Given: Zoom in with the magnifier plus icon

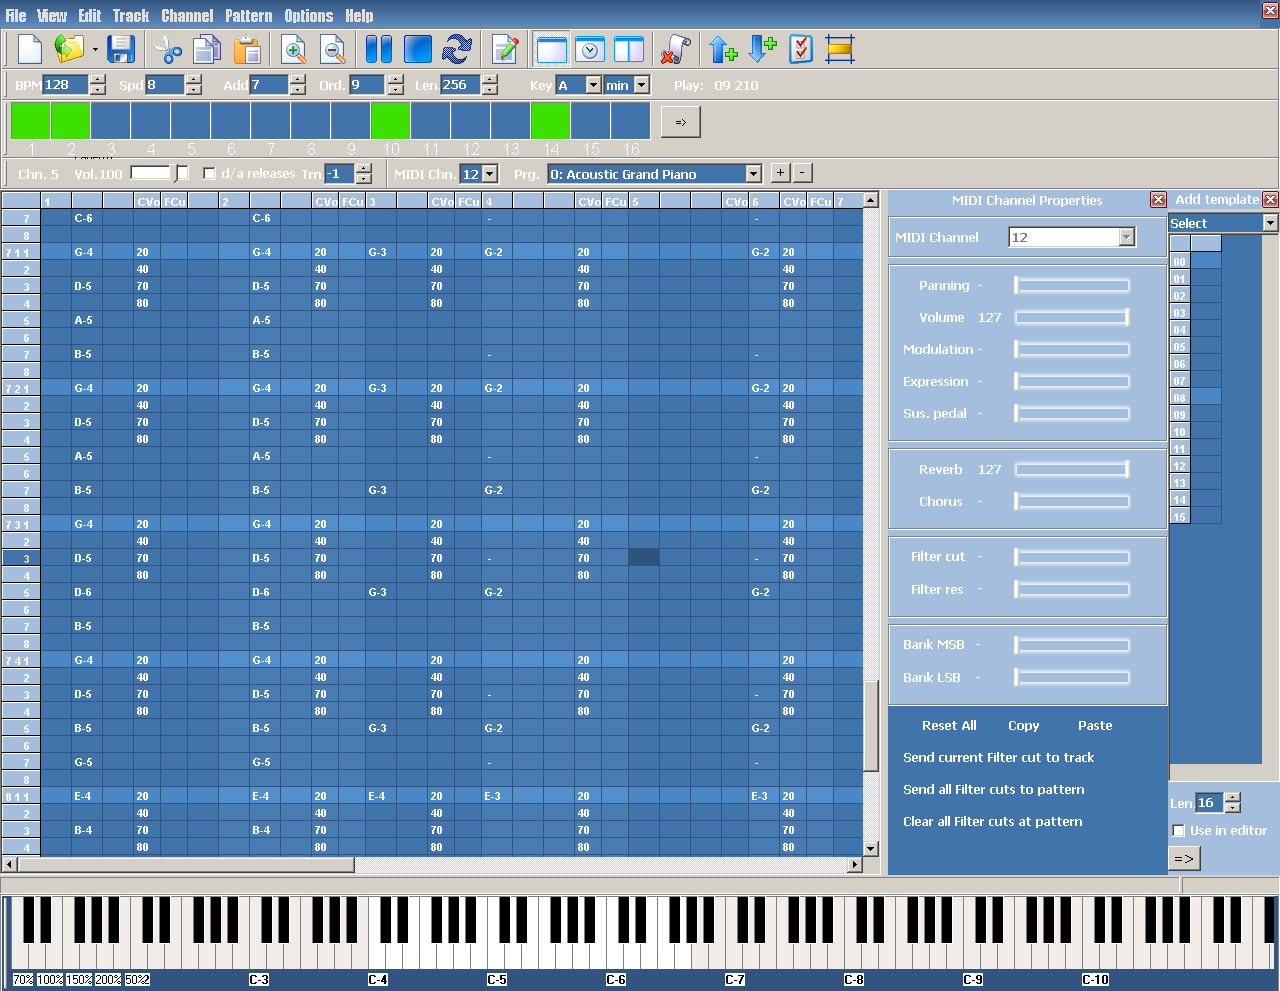Looking at the screenshot, I should click(x=294, y=49).
